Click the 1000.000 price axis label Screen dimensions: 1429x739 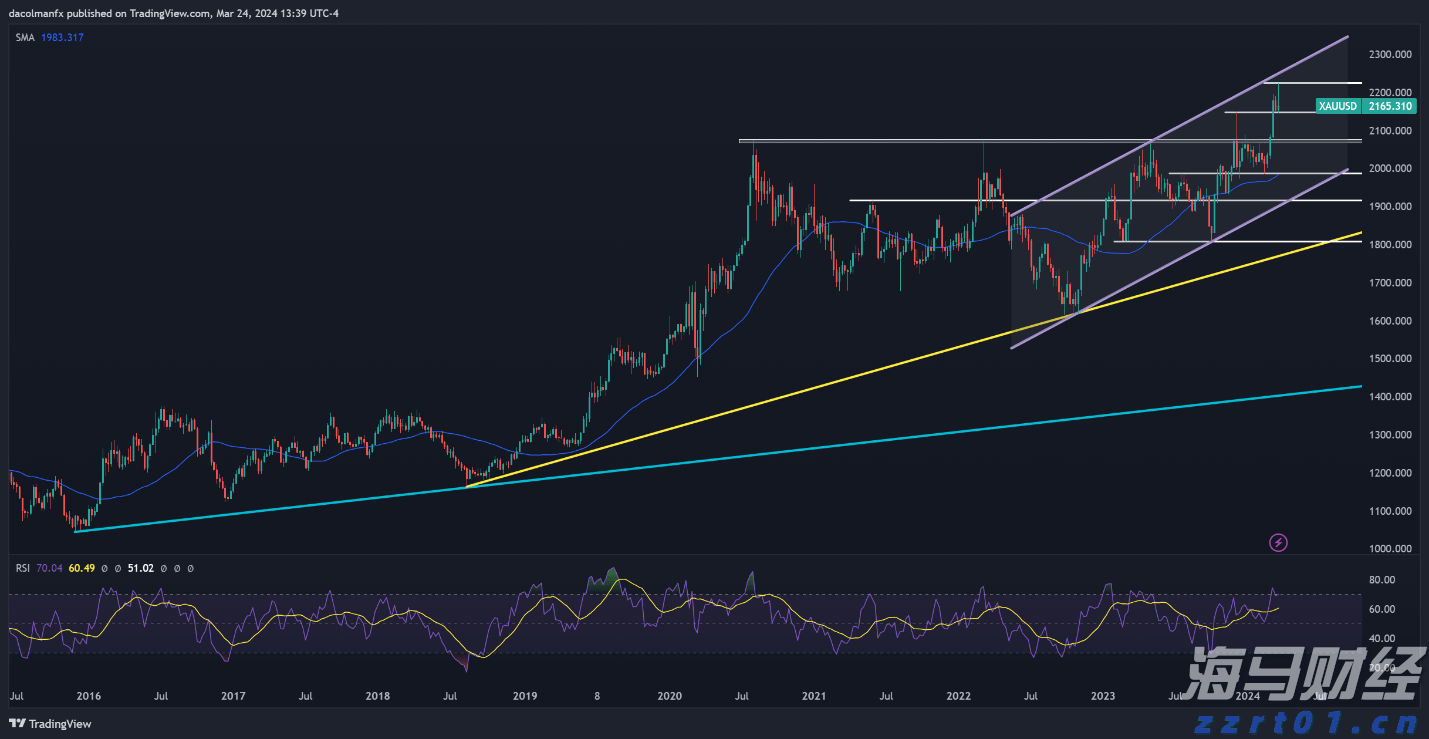tap(1391, 549)
